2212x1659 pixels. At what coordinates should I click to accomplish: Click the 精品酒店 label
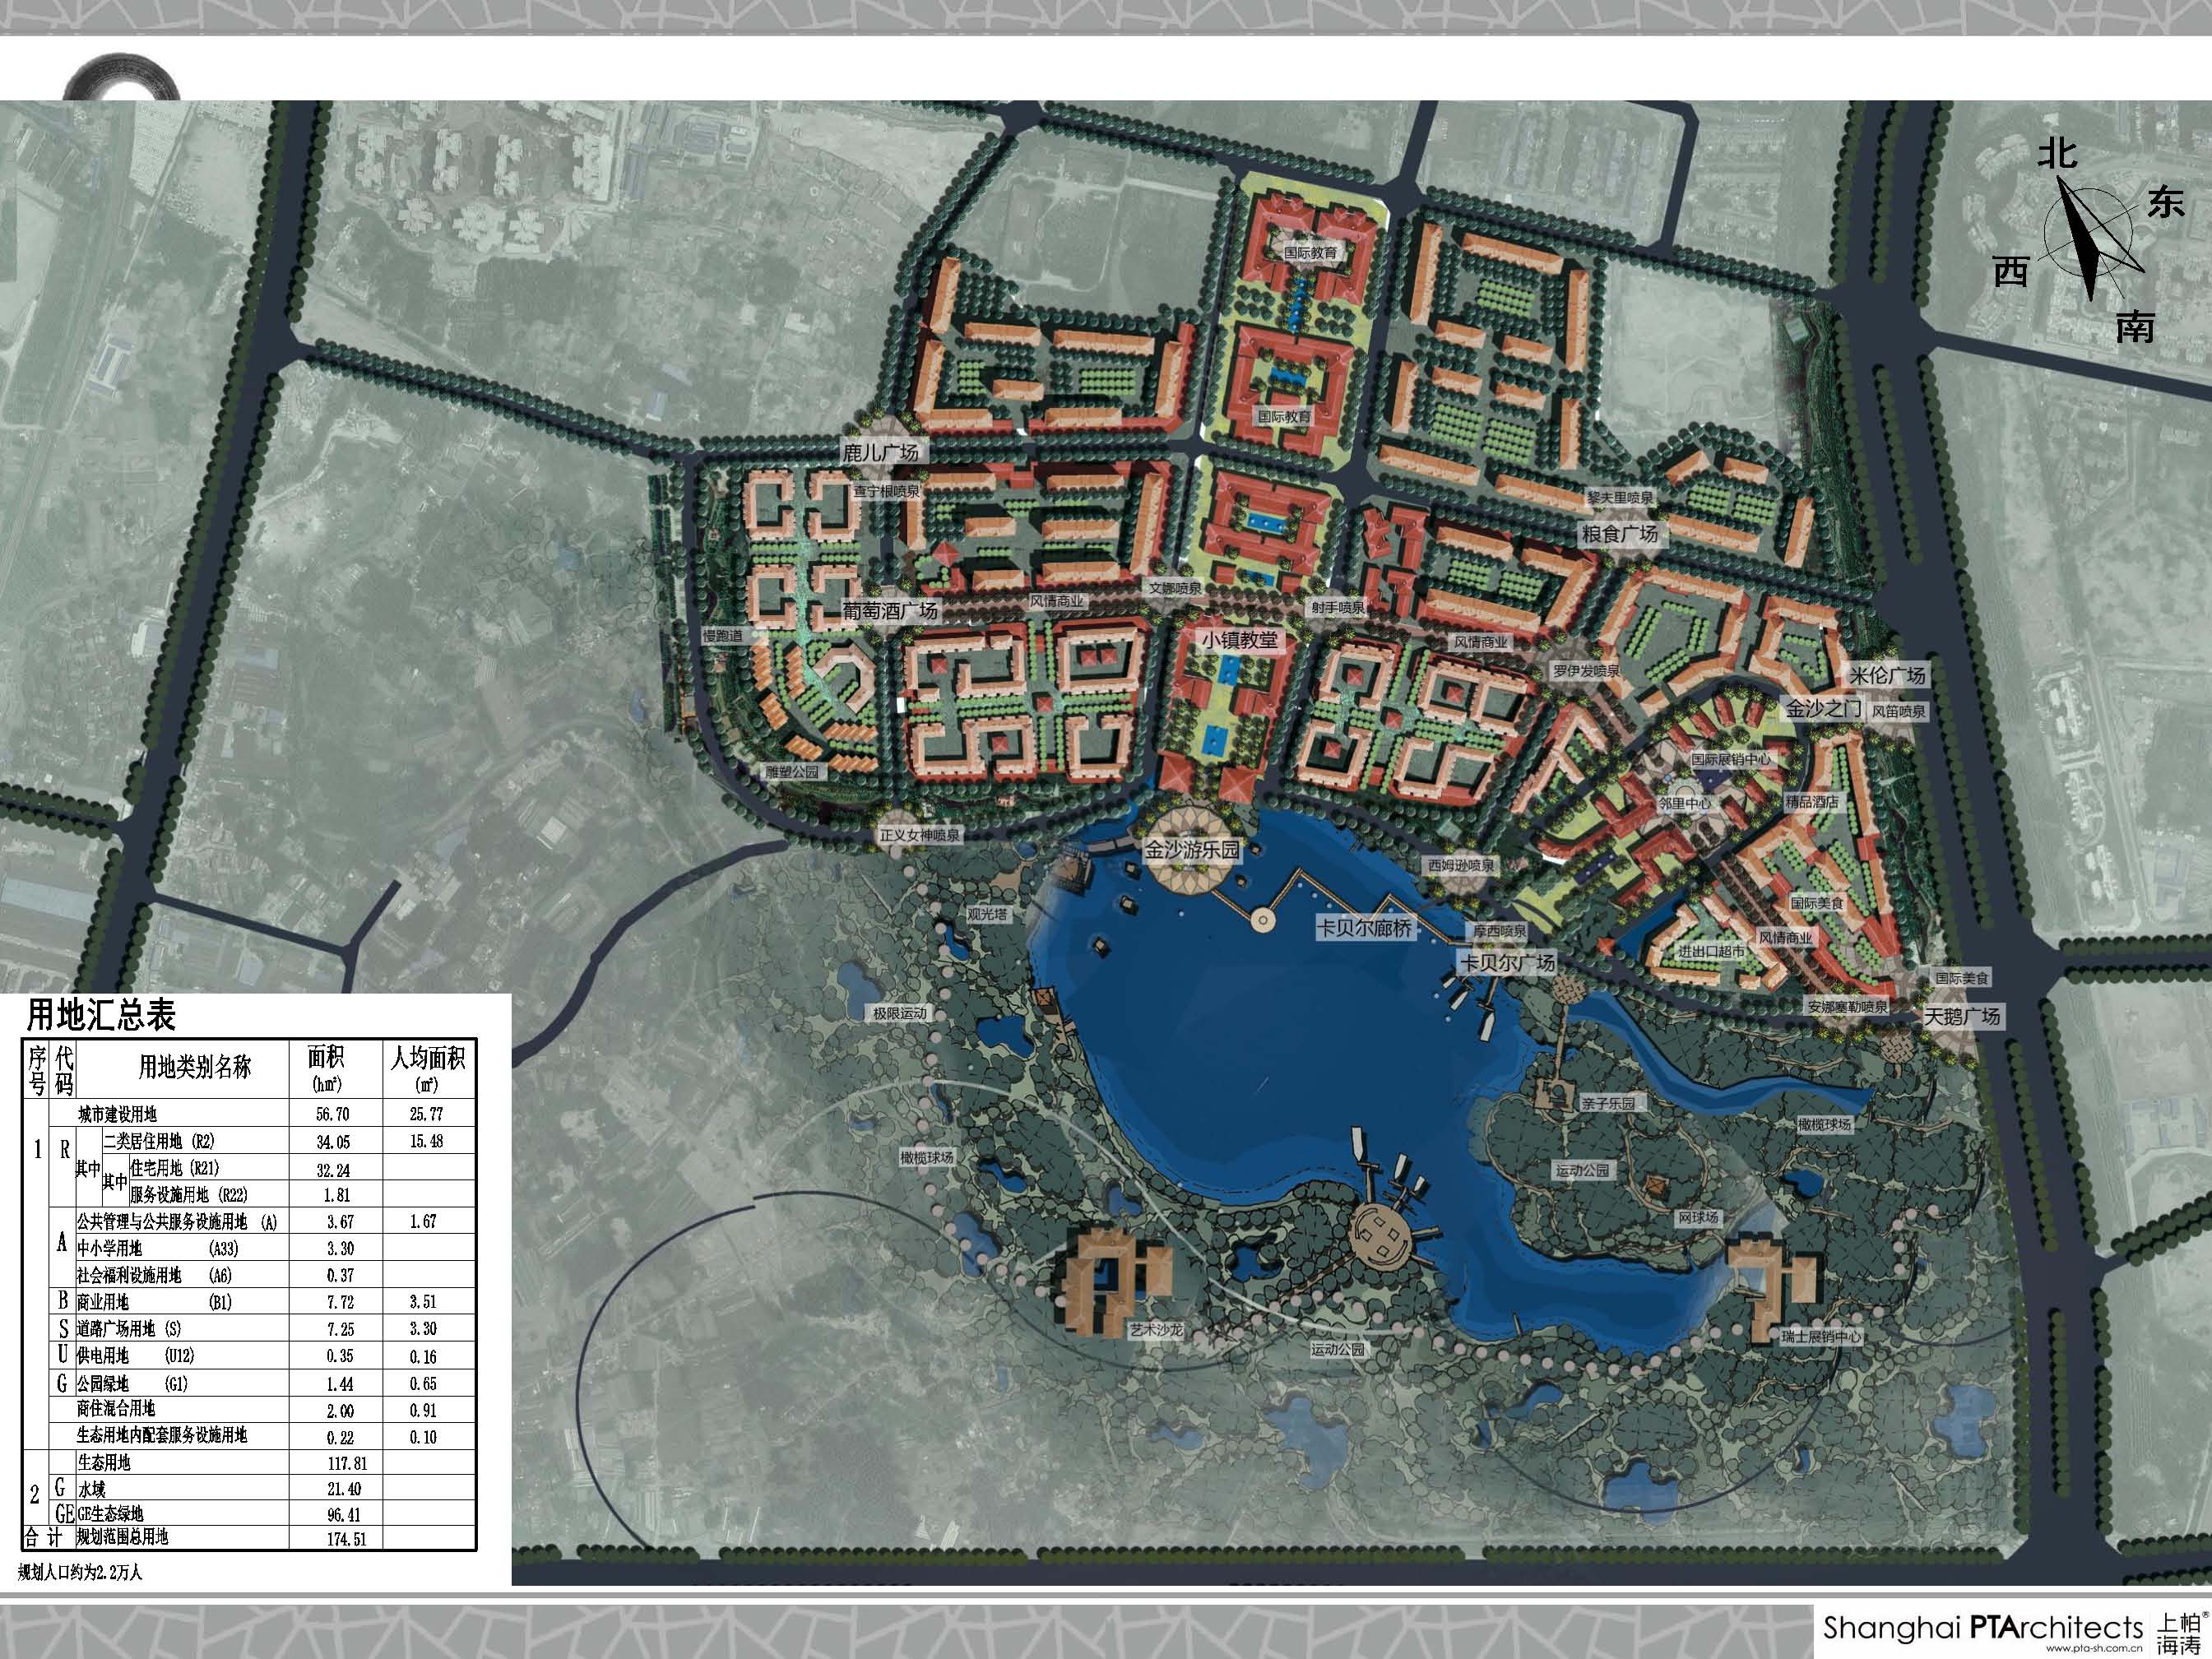(x=1812, y=802)
